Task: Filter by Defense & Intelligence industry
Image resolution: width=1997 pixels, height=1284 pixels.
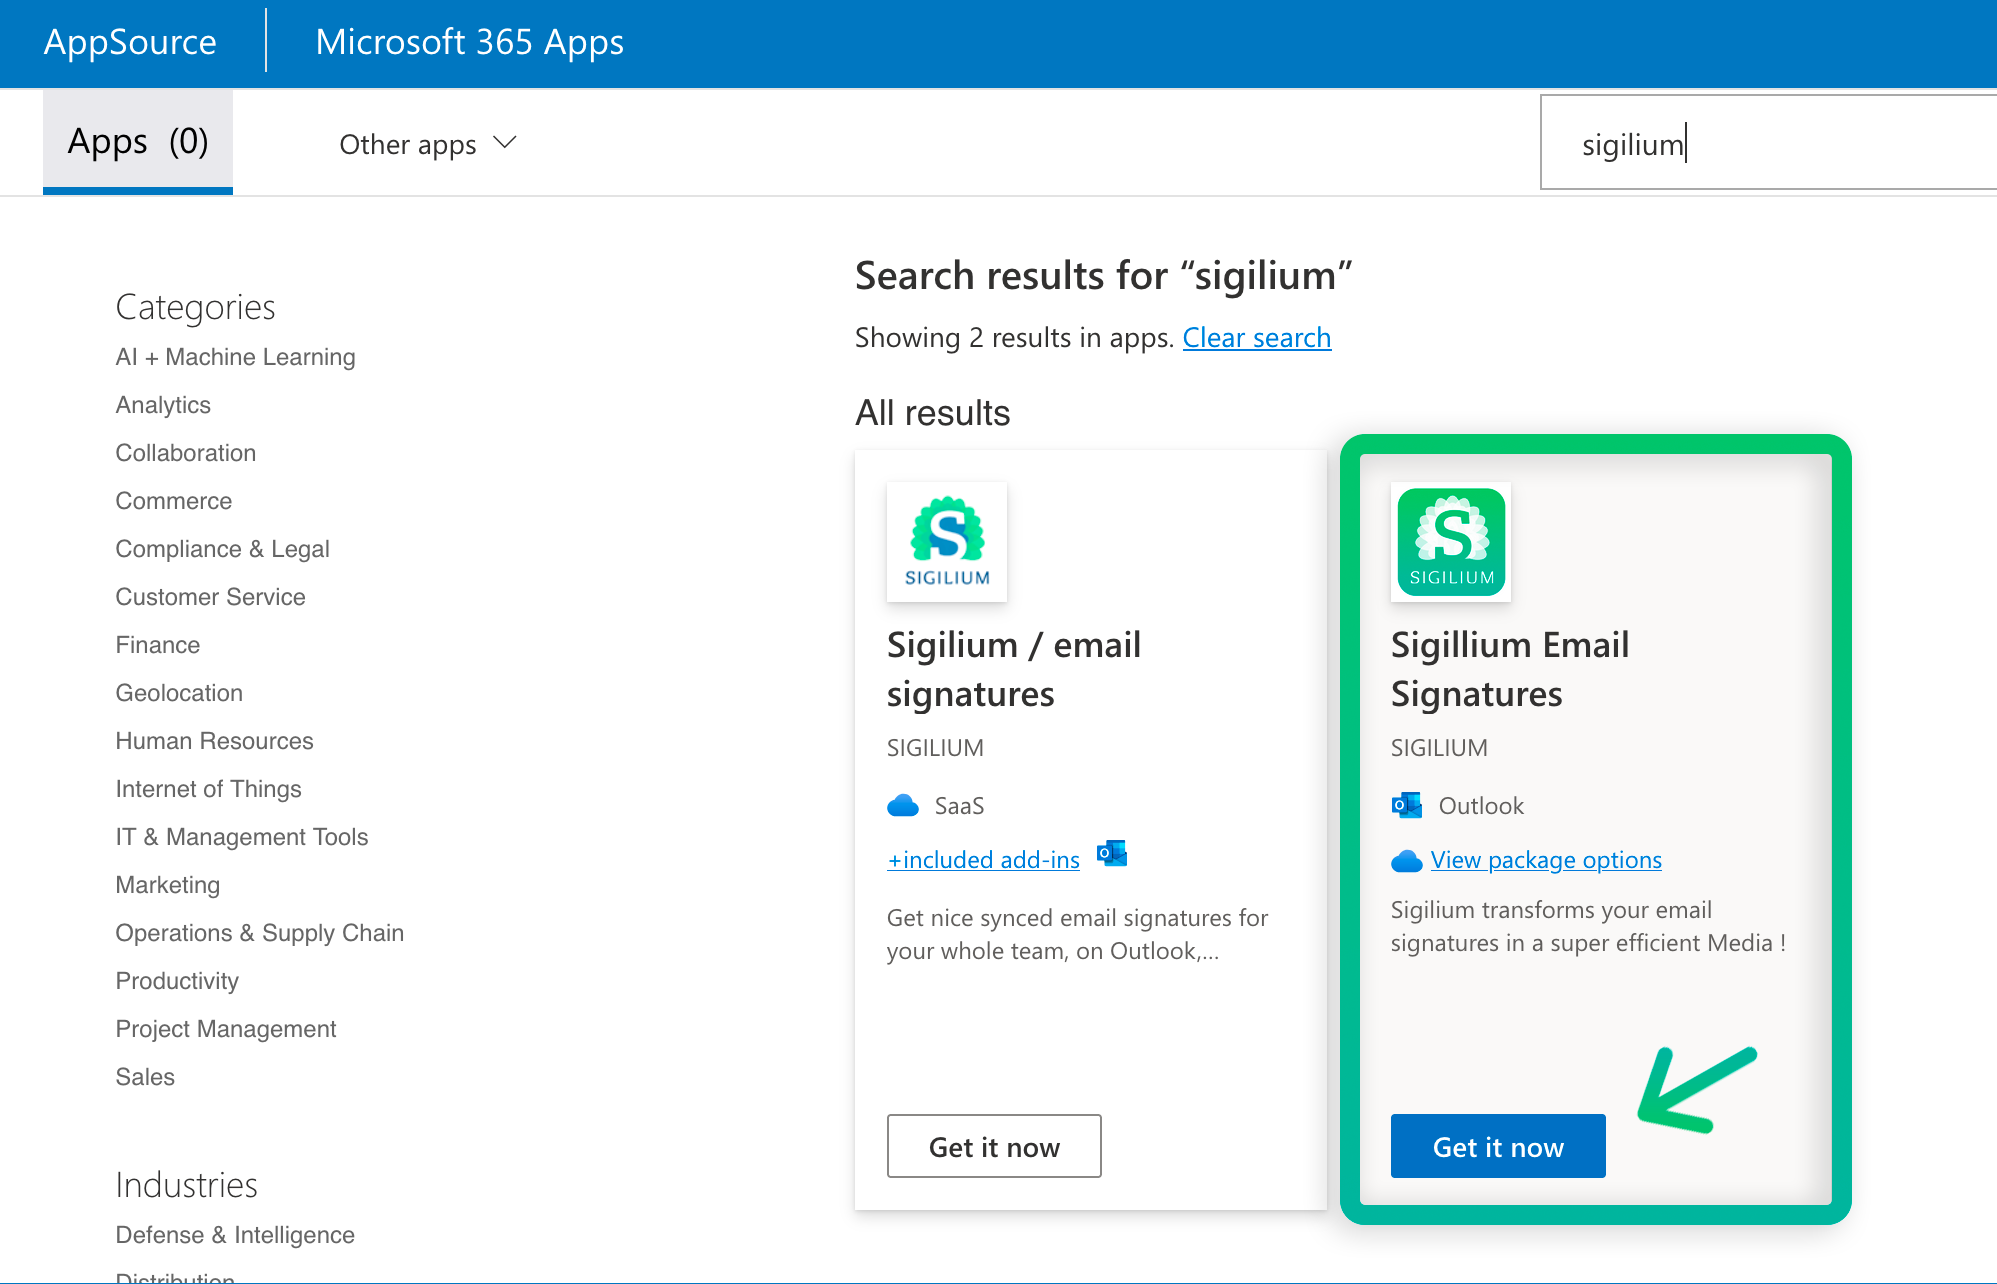Action: point(235,1235)
